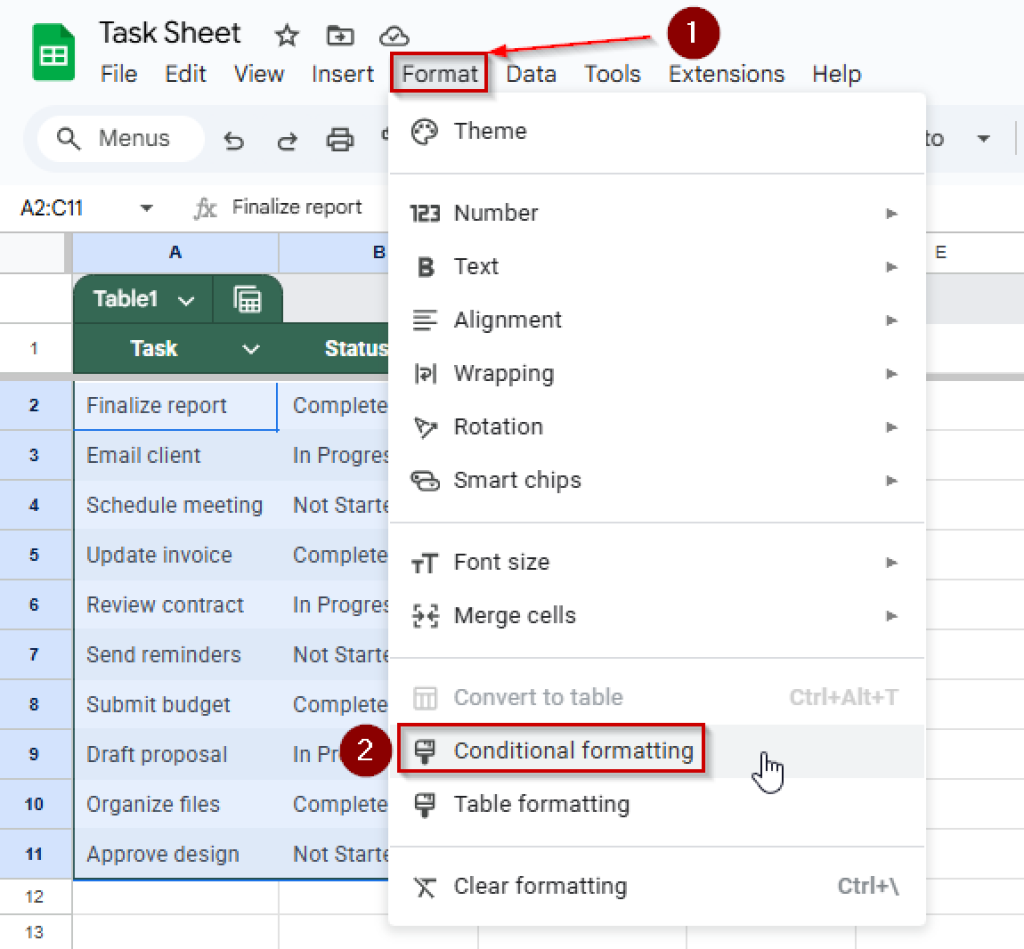
Task: Click the undo arrow in toolbar
Action: pos(234,140)
